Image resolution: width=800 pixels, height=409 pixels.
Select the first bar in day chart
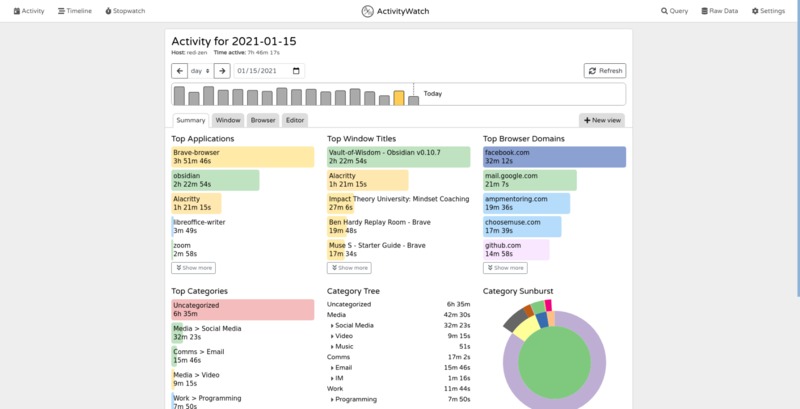click(x=179, y=96)
